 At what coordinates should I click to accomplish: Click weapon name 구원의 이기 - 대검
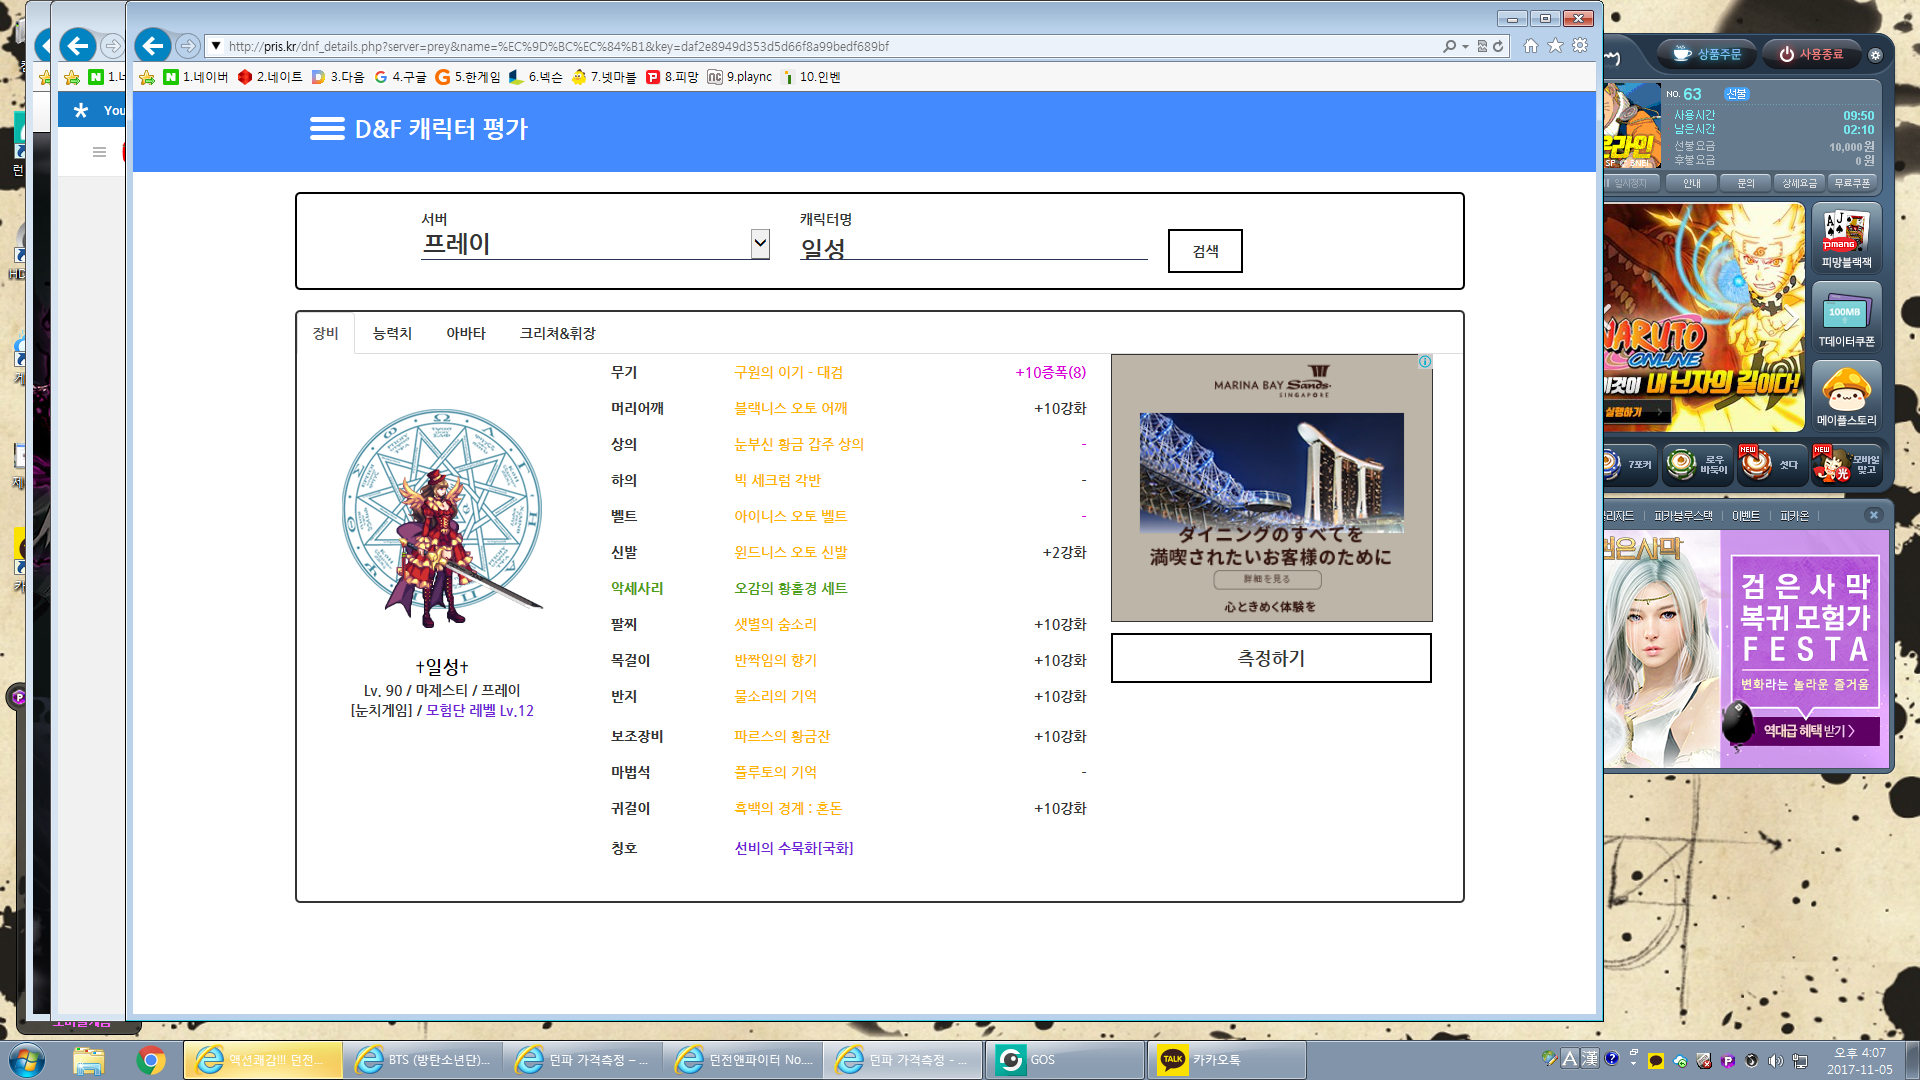coord(789,372)
